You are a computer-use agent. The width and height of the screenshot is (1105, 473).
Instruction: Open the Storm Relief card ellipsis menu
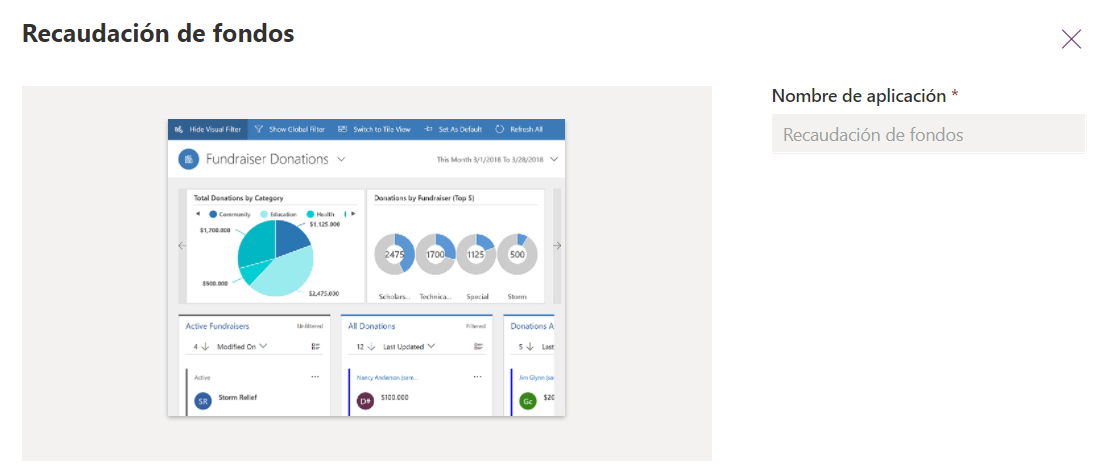(x=315, y=377)
